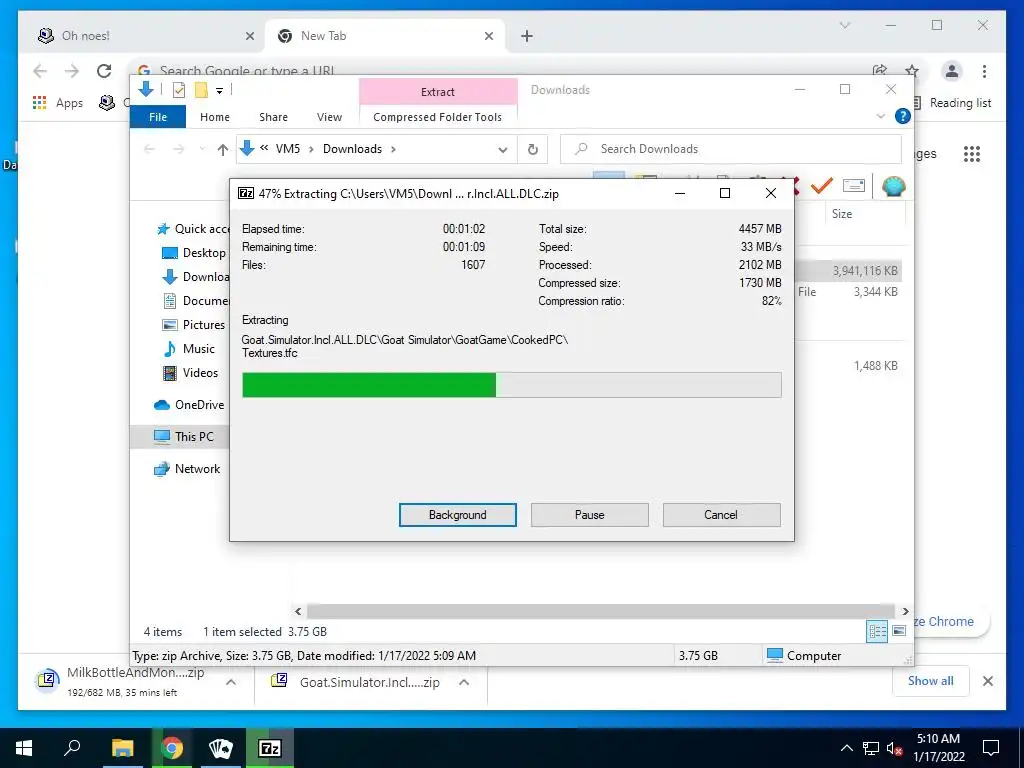Open Pictures in navigation pane
This screenshot has height=768, width=1024.
[193, 325]
